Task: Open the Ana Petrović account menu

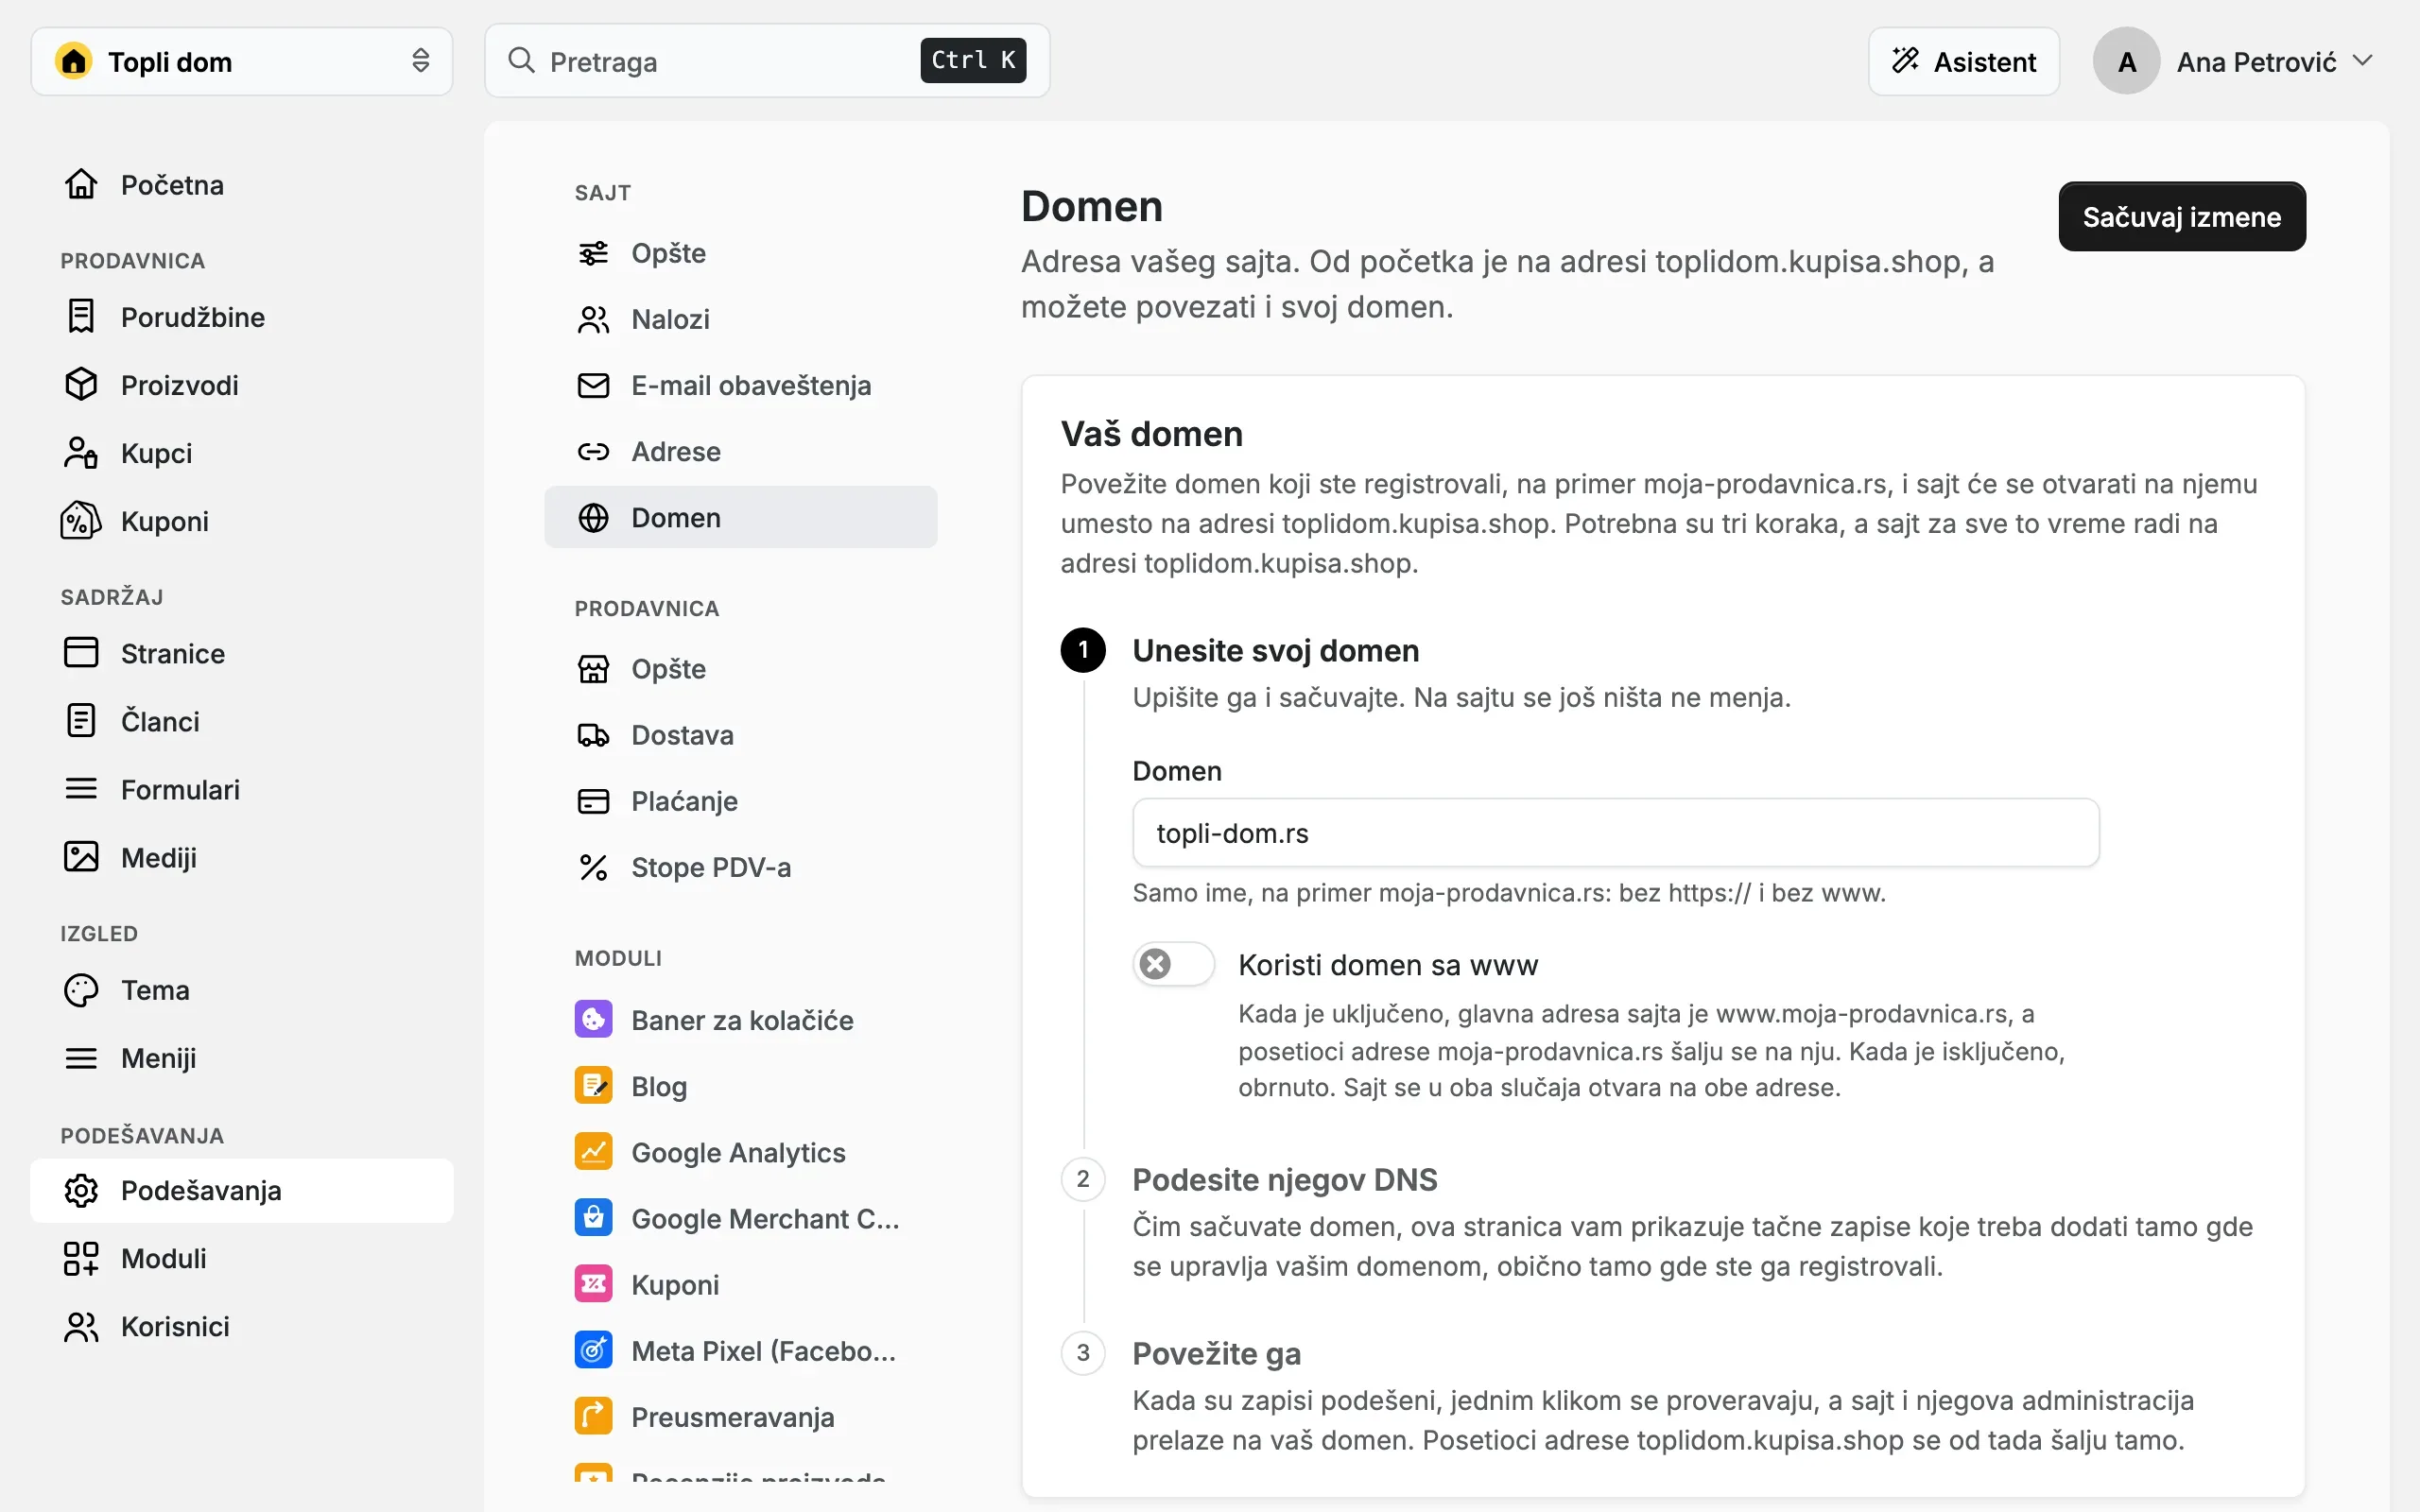Action: click(x=2233, y=61)
